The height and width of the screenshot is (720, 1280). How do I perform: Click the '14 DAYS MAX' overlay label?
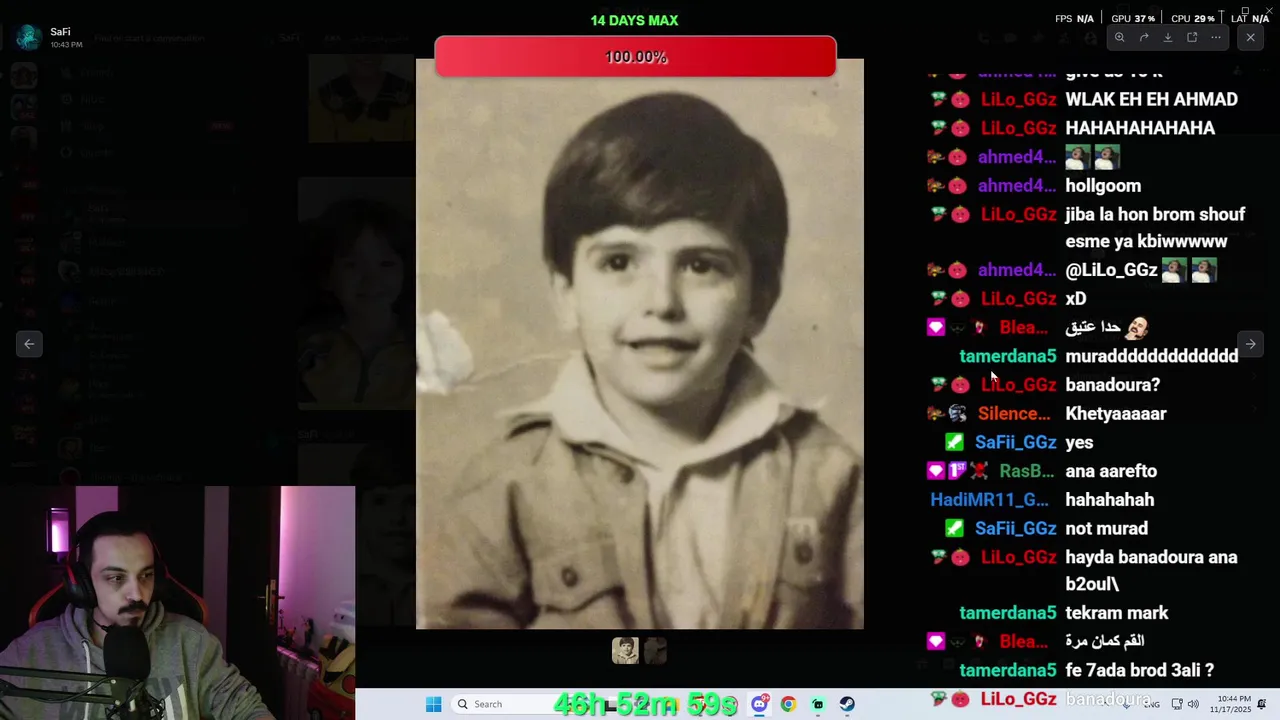[634, 20]
